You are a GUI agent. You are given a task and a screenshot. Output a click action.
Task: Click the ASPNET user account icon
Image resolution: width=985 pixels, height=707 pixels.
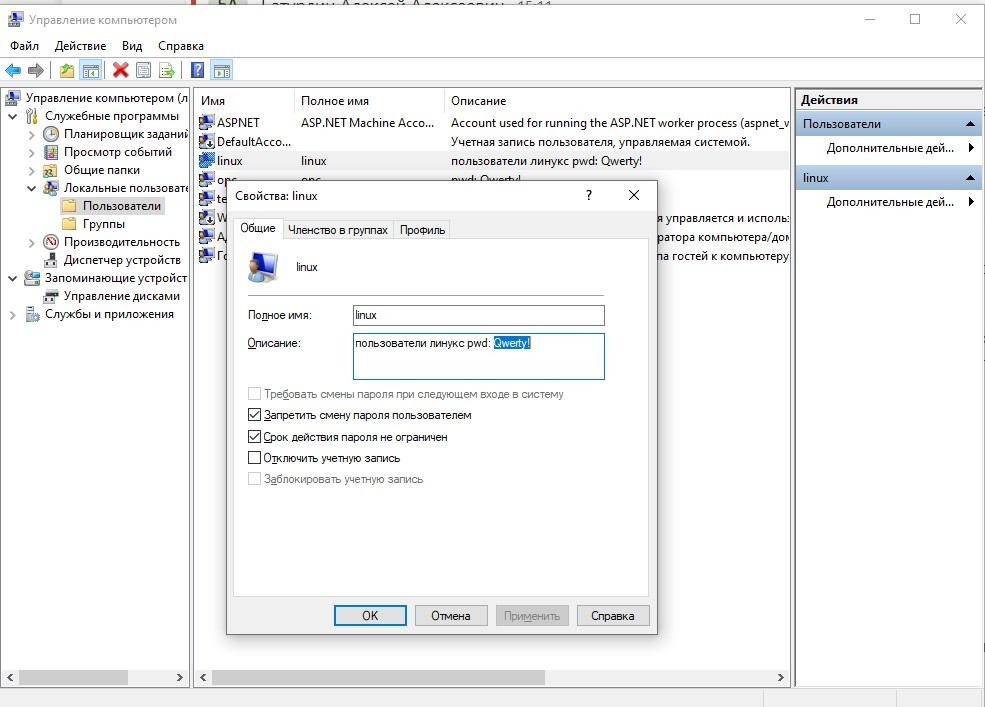tap(207, 123)
